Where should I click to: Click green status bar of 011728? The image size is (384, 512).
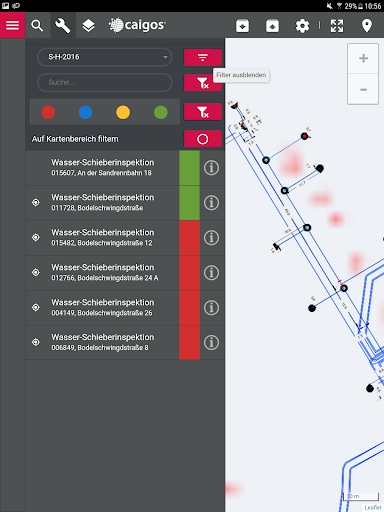point(189,203)
